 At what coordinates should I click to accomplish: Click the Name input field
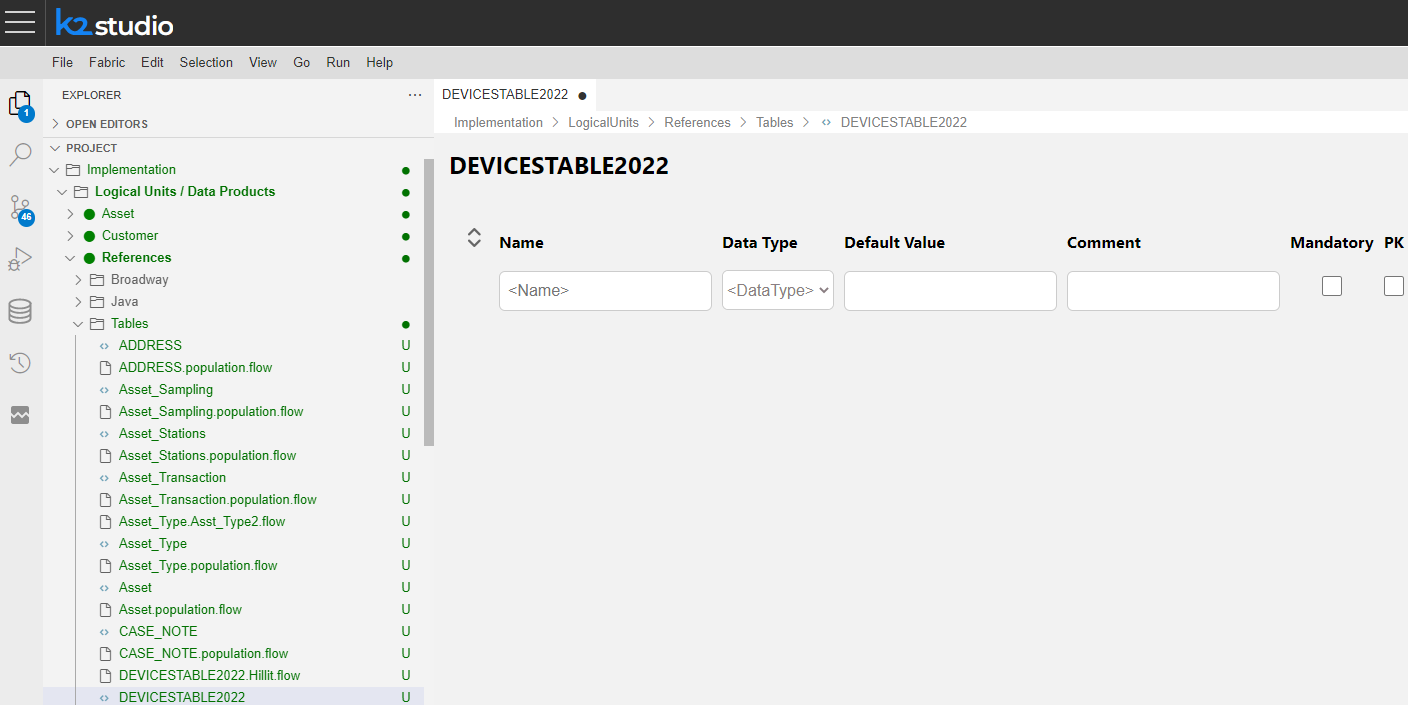click(605, 291)
